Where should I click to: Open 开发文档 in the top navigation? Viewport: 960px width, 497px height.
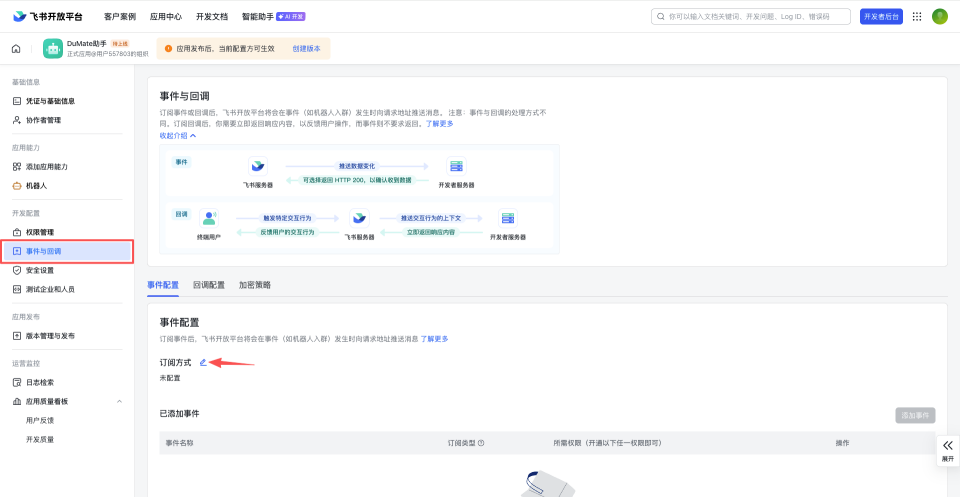point(212,17)
